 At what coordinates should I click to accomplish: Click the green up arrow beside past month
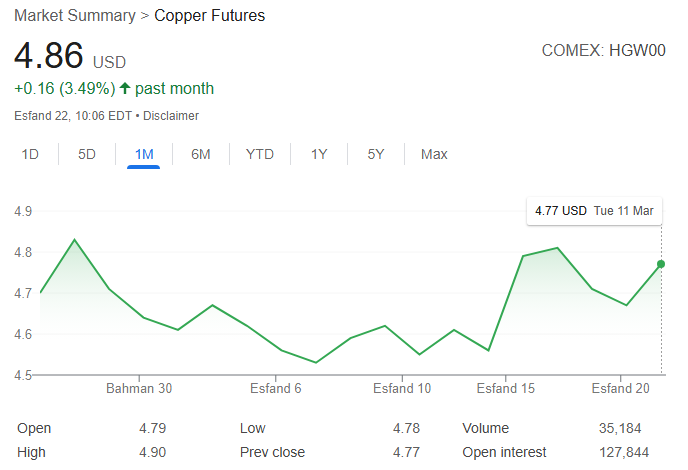125,88
